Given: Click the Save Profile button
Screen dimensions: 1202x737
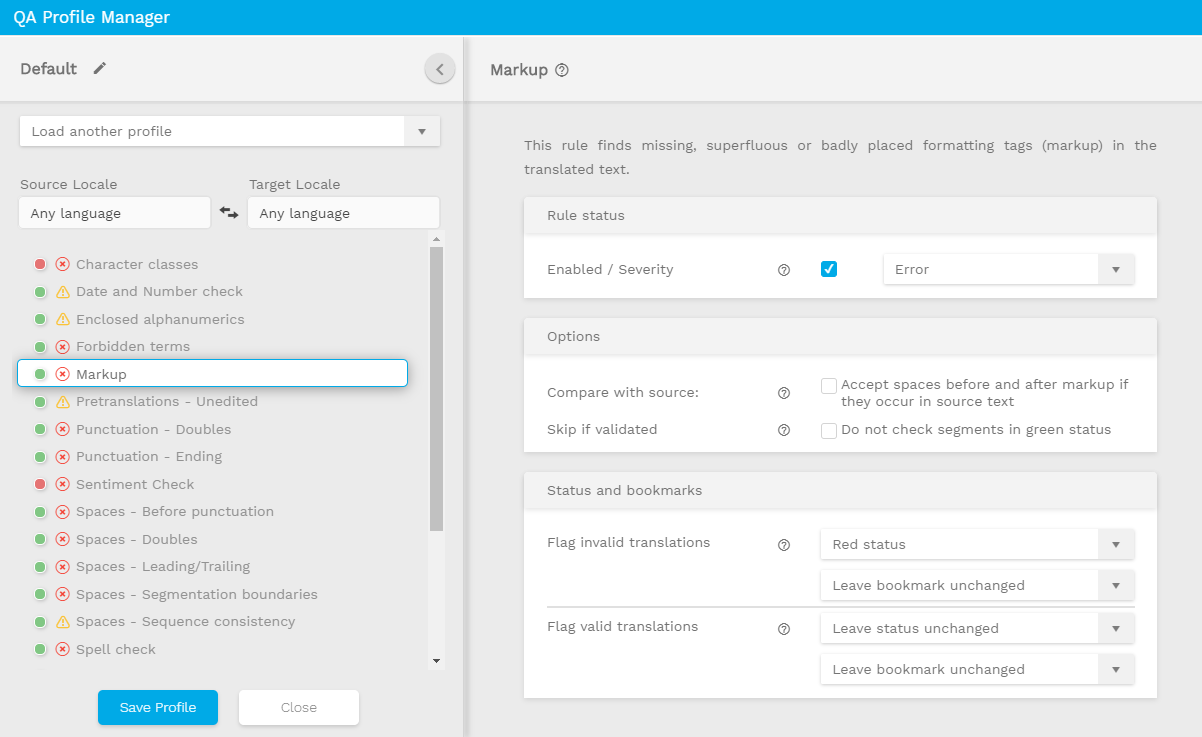Looking at the screenshot, I should 157,707.
